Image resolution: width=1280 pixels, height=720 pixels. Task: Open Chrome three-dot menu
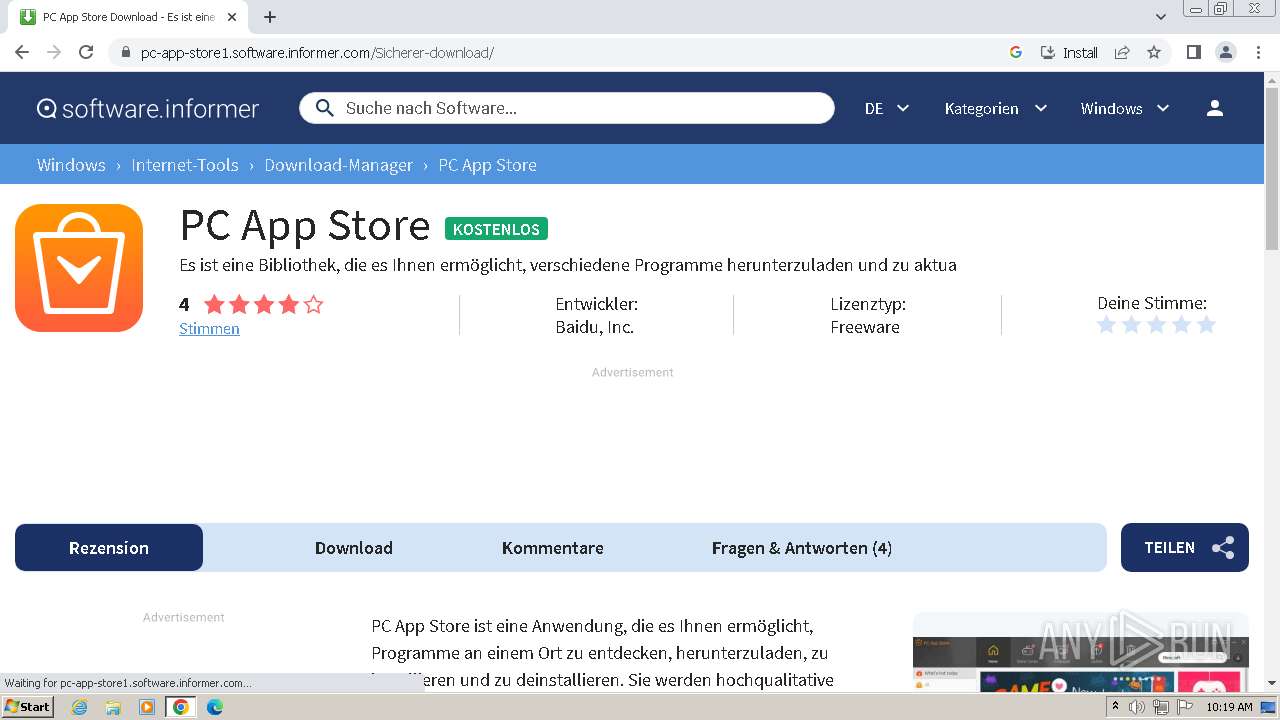(1258, 53)
